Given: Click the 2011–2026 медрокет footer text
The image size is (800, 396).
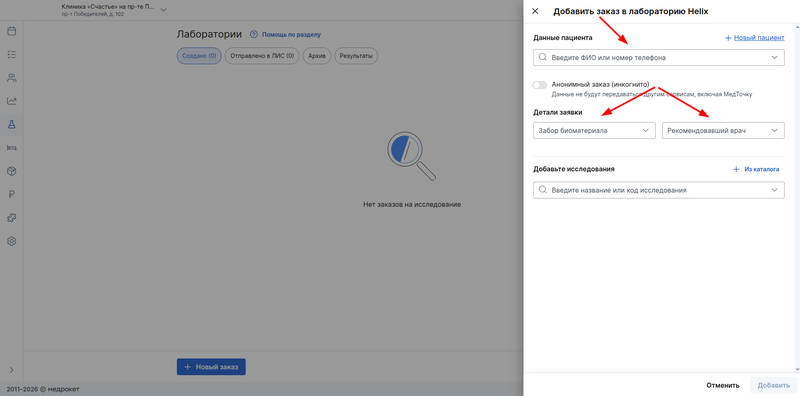Looking at the screenshot, I should pos(43,389).
